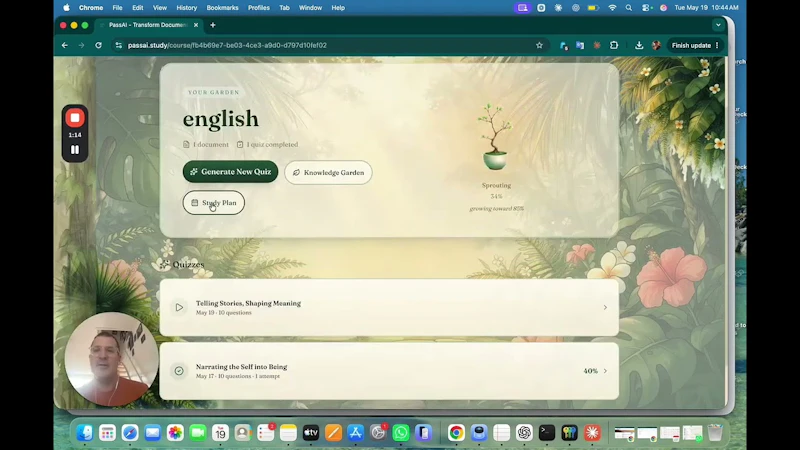Open Trash in the dock

click(715, 433)
